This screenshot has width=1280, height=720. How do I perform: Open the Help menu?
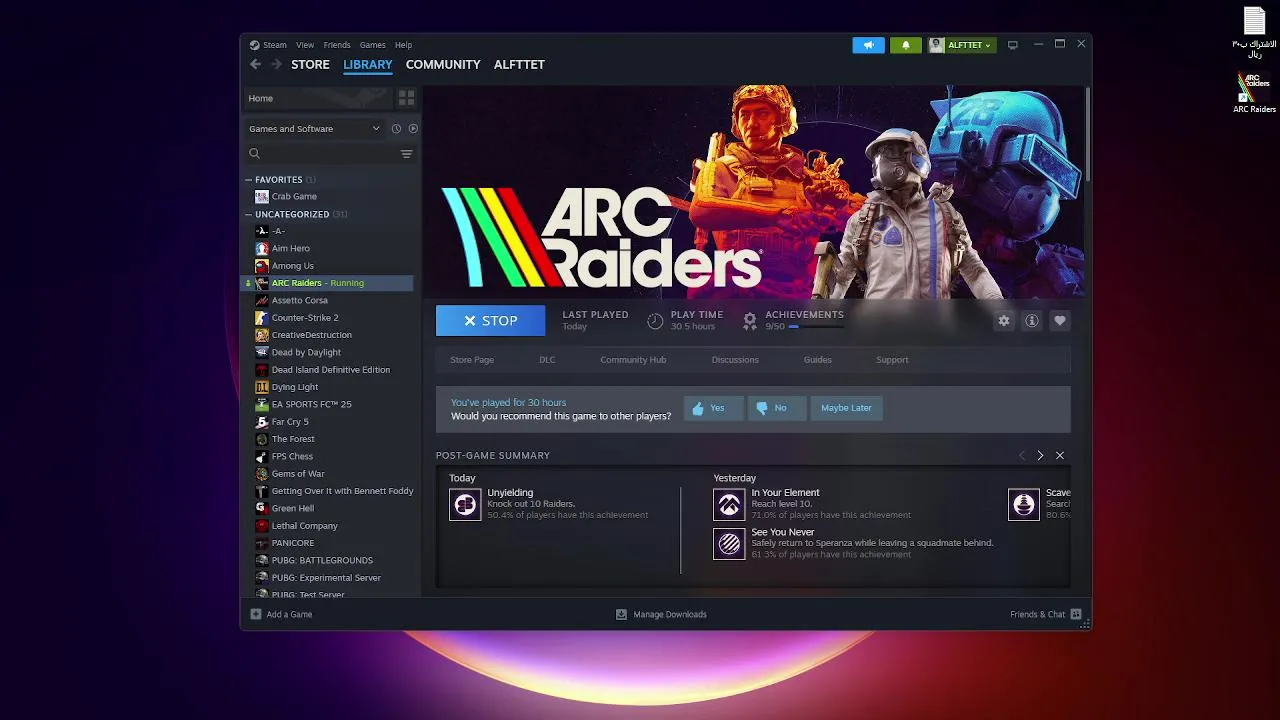point(403,45)
